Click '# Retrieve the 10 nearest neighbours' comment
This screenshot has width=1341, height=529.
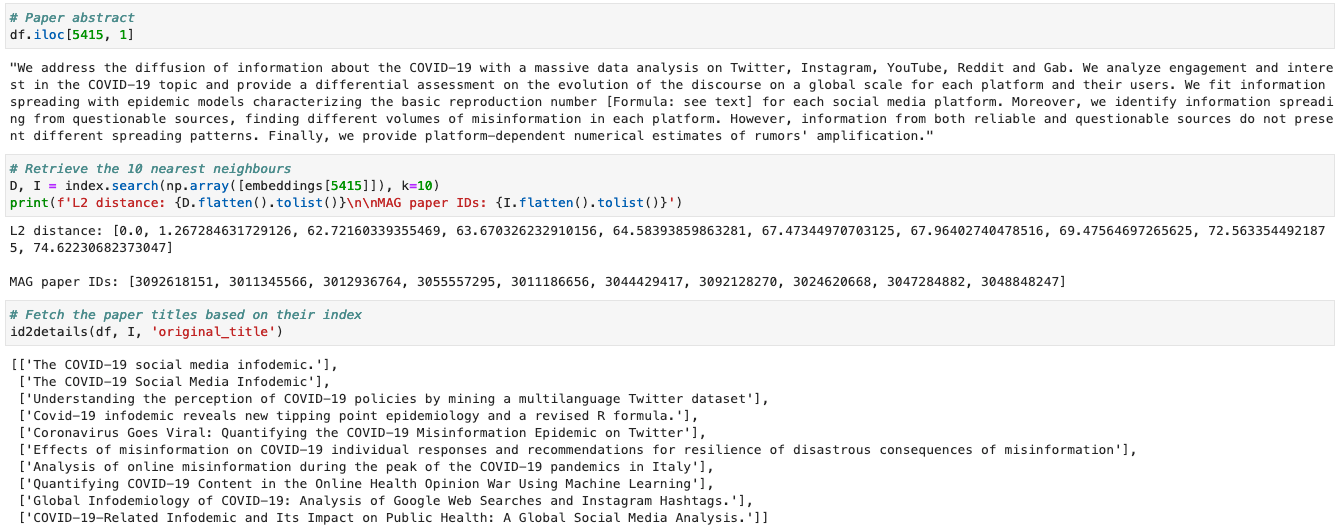tap(150, 168)
